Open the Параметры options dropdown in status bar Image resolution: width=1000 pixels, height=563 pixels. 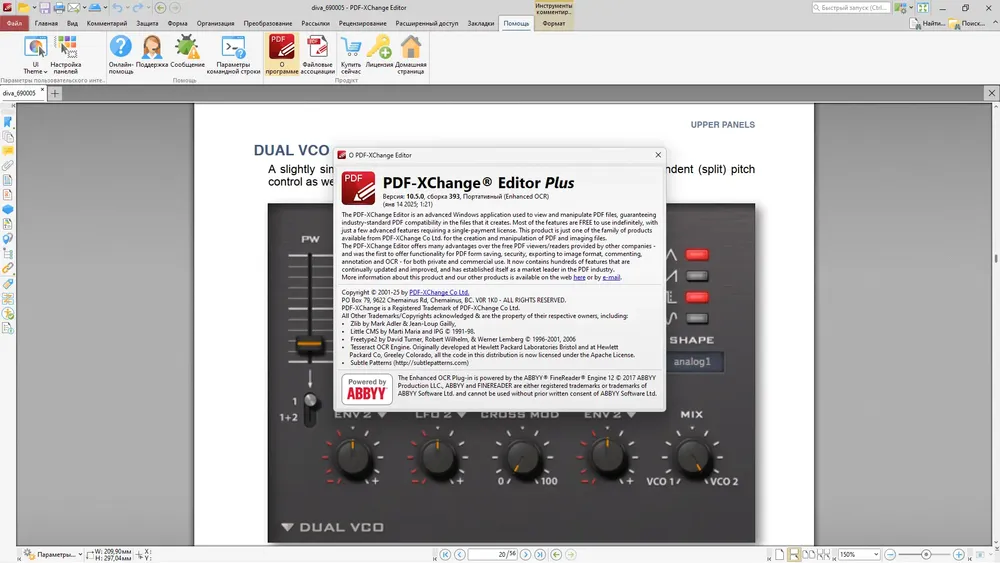coord(54,555)
